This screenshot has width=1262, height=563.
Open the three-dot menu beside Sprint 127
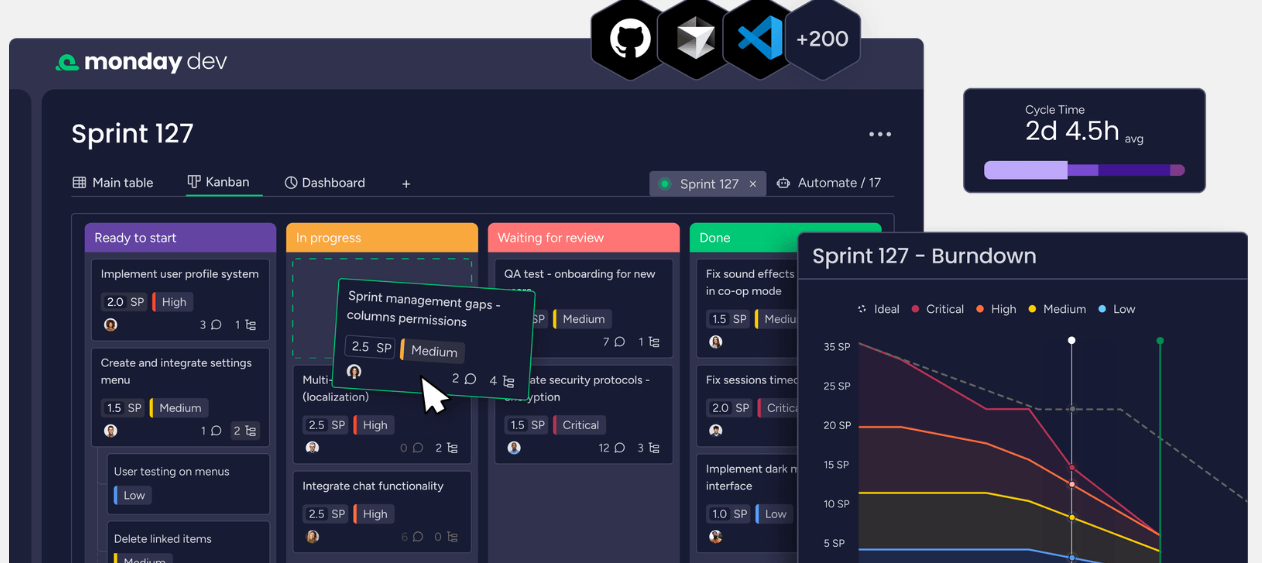(x=880, y=134)
